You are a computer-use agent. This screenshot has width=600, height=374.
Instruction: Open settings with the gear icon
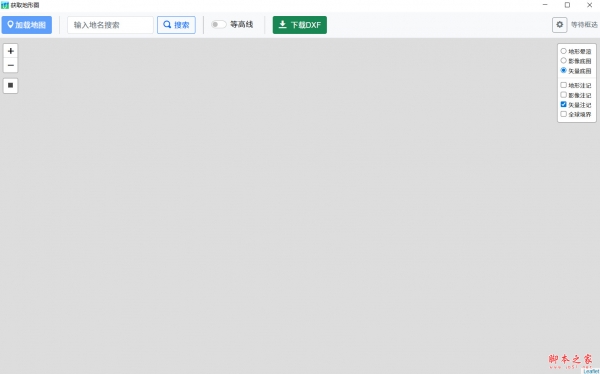559,25
